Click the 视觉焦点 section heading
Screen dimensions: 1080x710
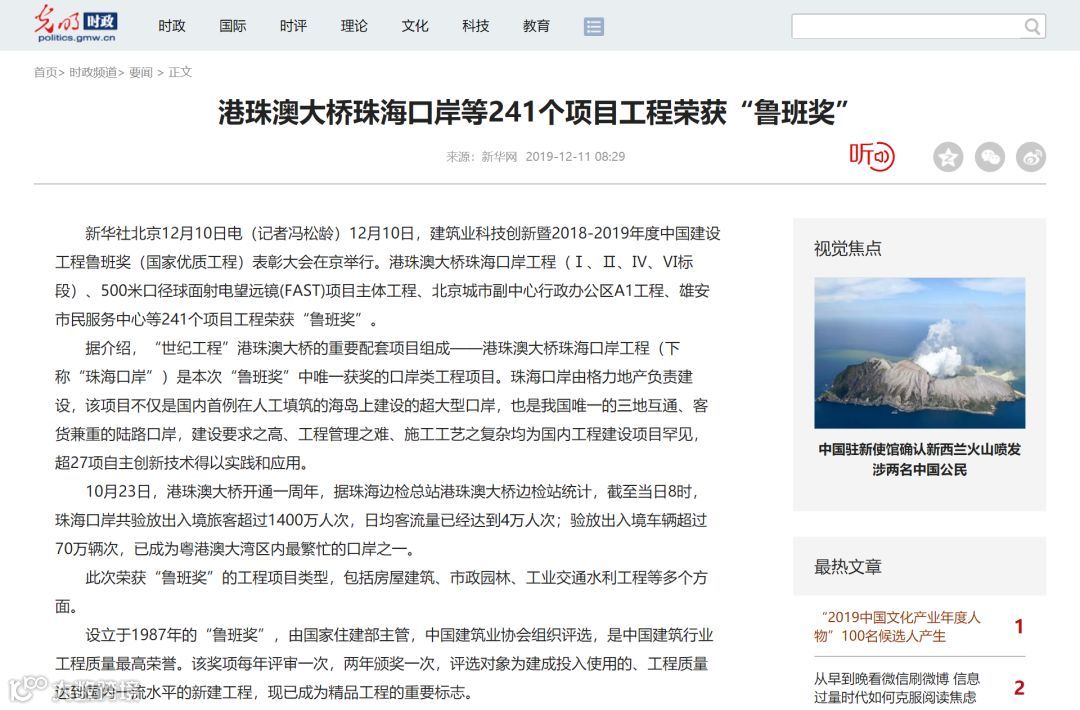coord(847,249)
